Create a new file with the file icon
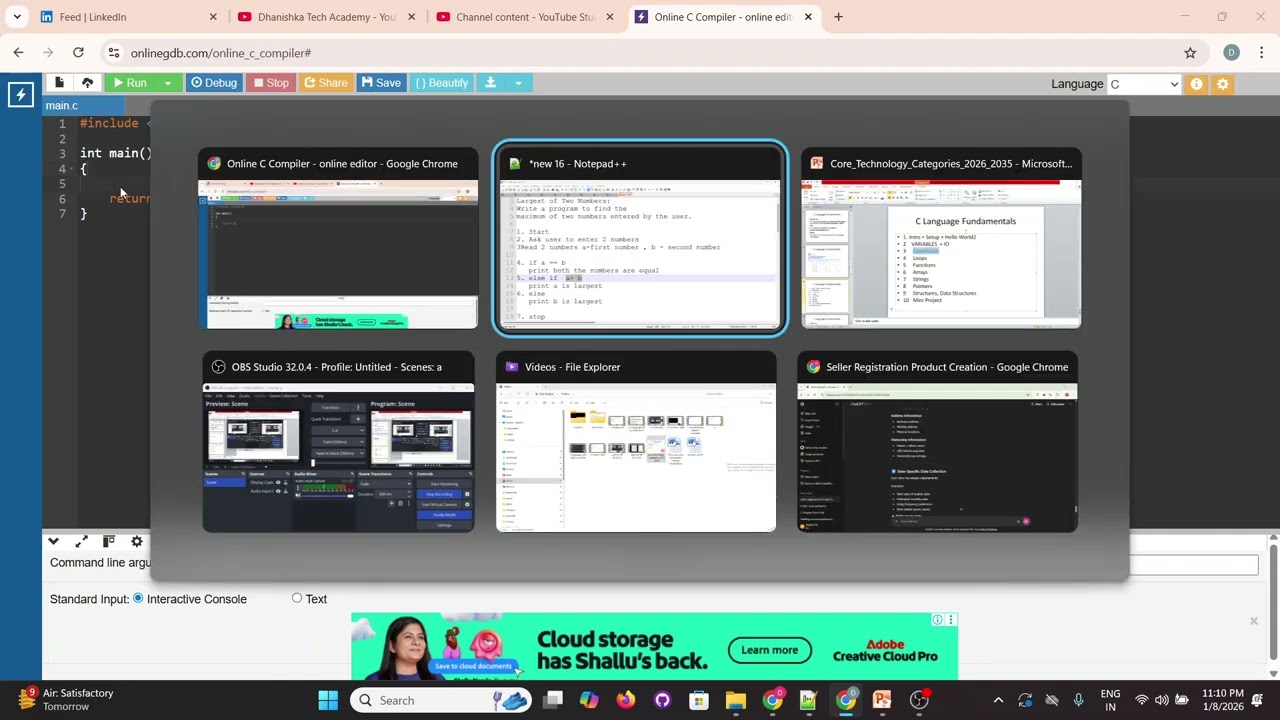Viewport: 1280px width, 720px height. [x=59, y=83]
